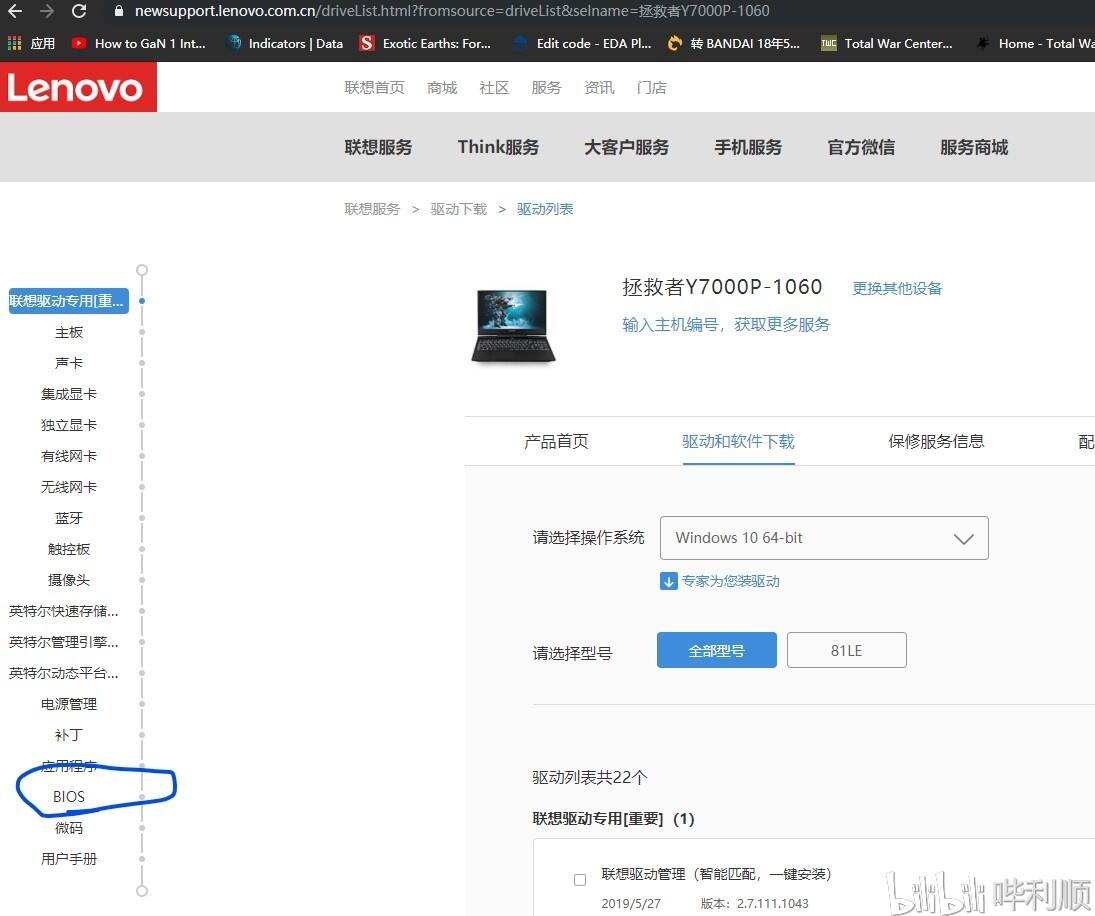Switch to the 驱动和软件下载 tab
Viewport: 1095px width, 916px height.
[739, 441]
